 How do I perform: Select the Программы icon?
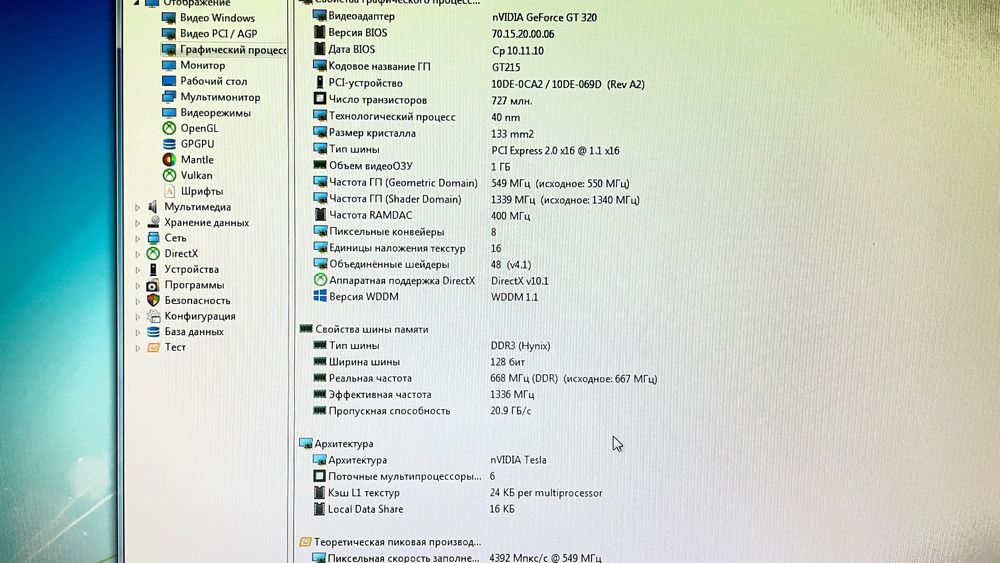pyautogui.click(x=153, y=285)
